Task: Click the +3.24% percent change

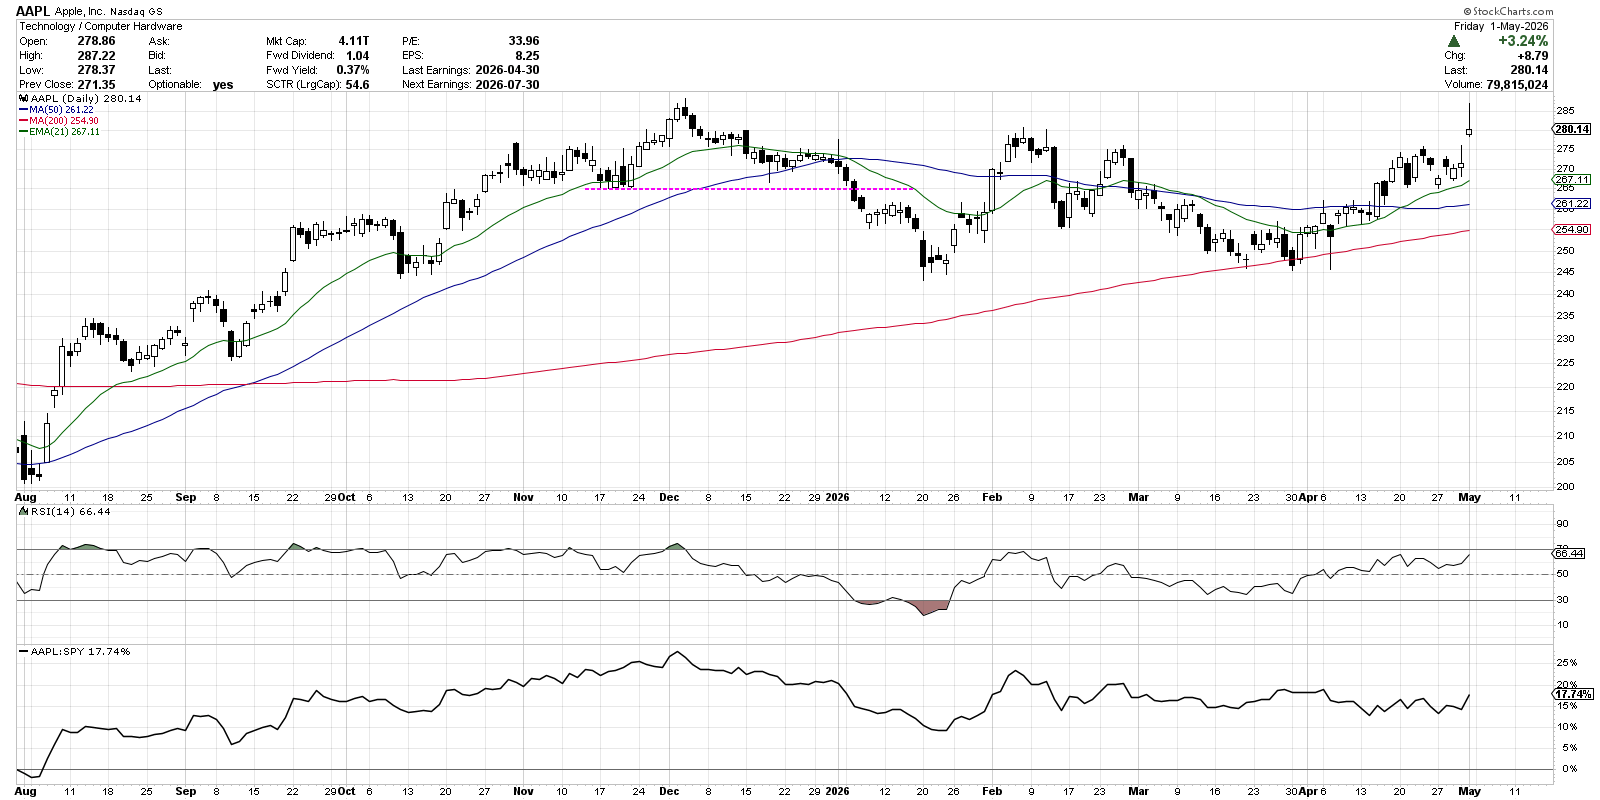Action: coord(1523,41)
